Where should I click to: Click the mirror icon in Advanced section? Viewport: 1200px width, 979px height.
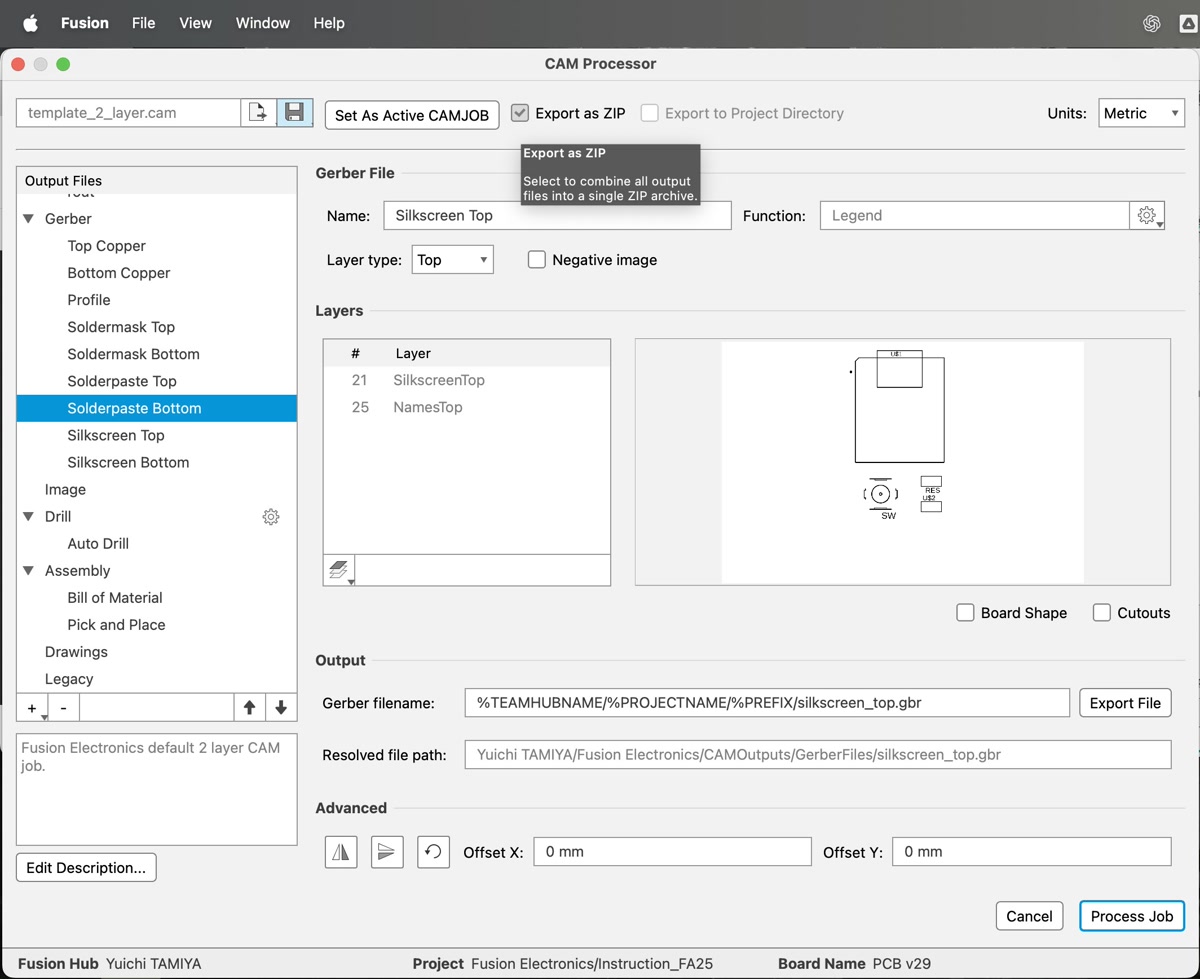point(341,852)
